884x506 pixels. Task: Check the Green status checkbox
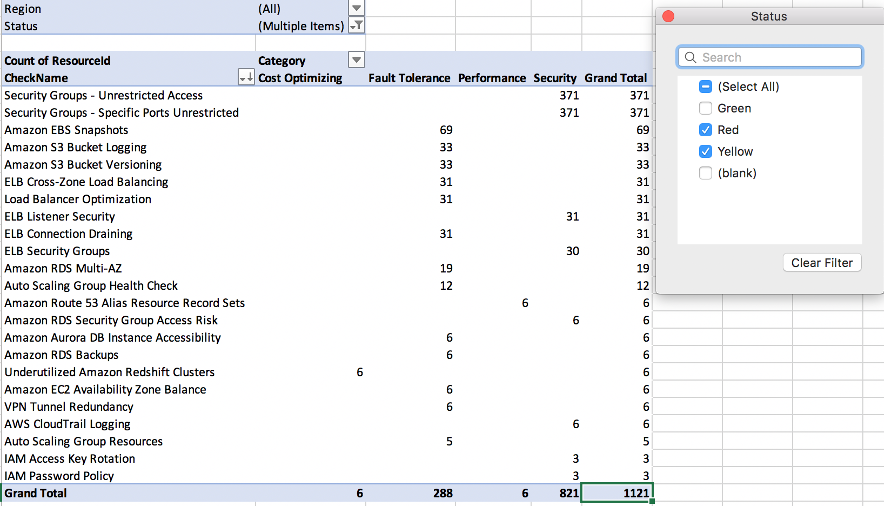click(x=705, y=108)
